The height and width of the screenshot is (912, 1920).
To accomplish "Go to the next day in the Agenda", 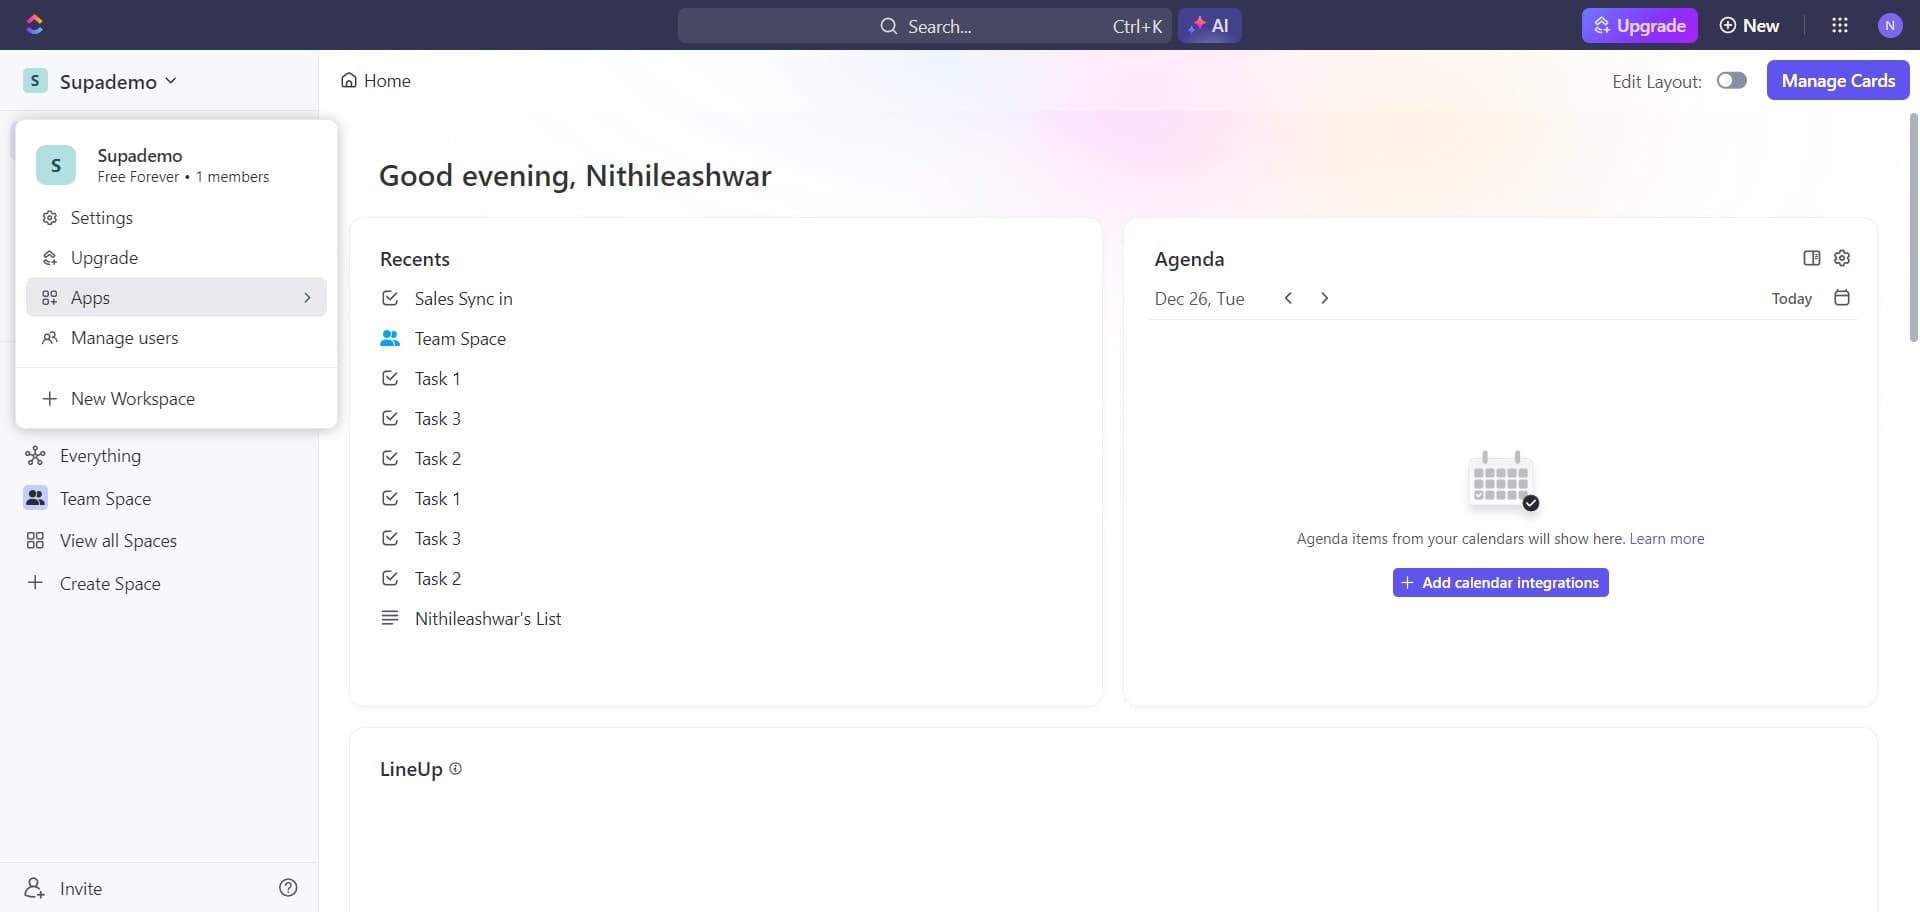I will tap(1325, 297).
